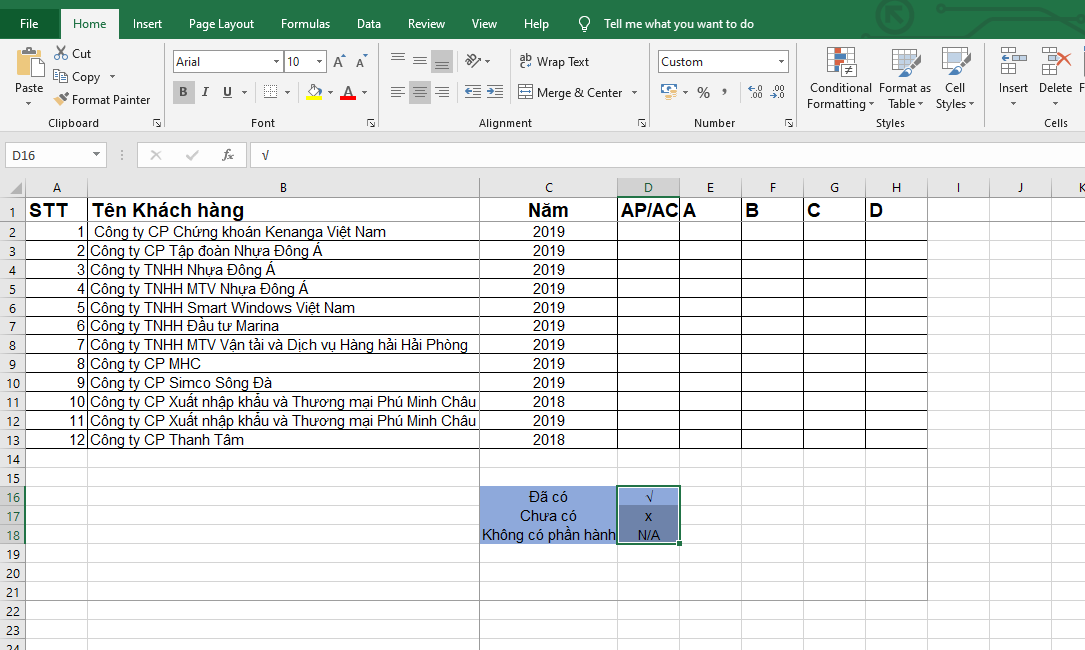Click Tell me what you want to do
The height and width of the screenshot is (650, 1085).
pyautogui.click(x=678, y=24)
